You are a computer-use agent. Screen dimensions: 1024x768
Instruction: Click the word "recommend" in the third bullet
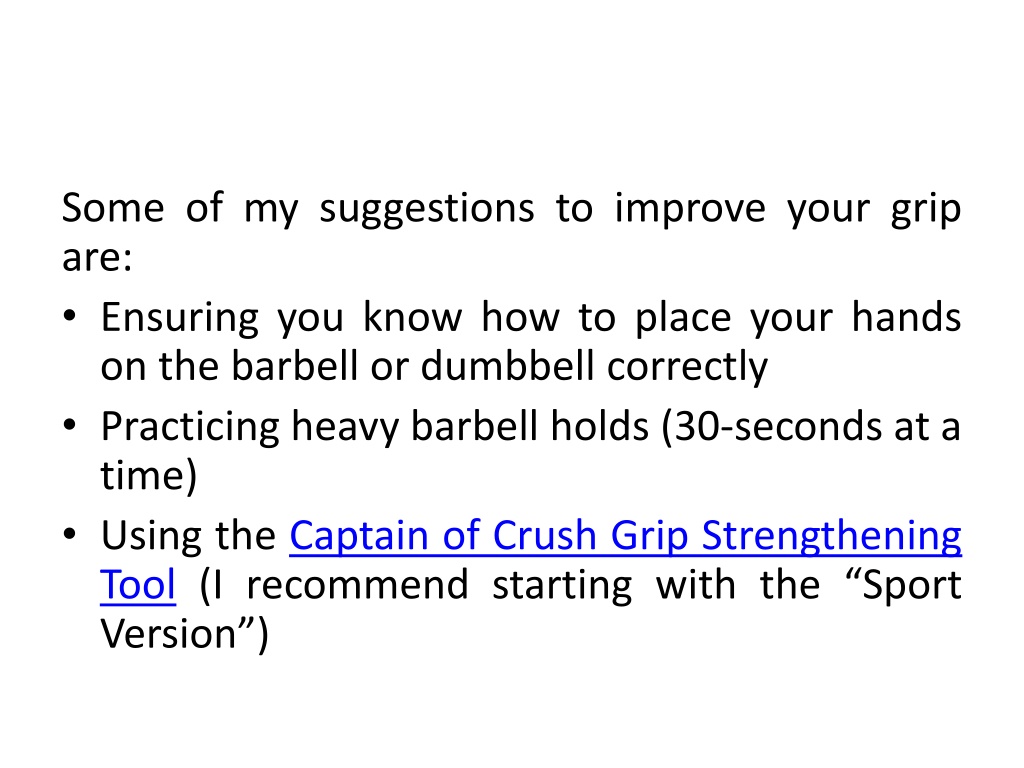point(358,584)
